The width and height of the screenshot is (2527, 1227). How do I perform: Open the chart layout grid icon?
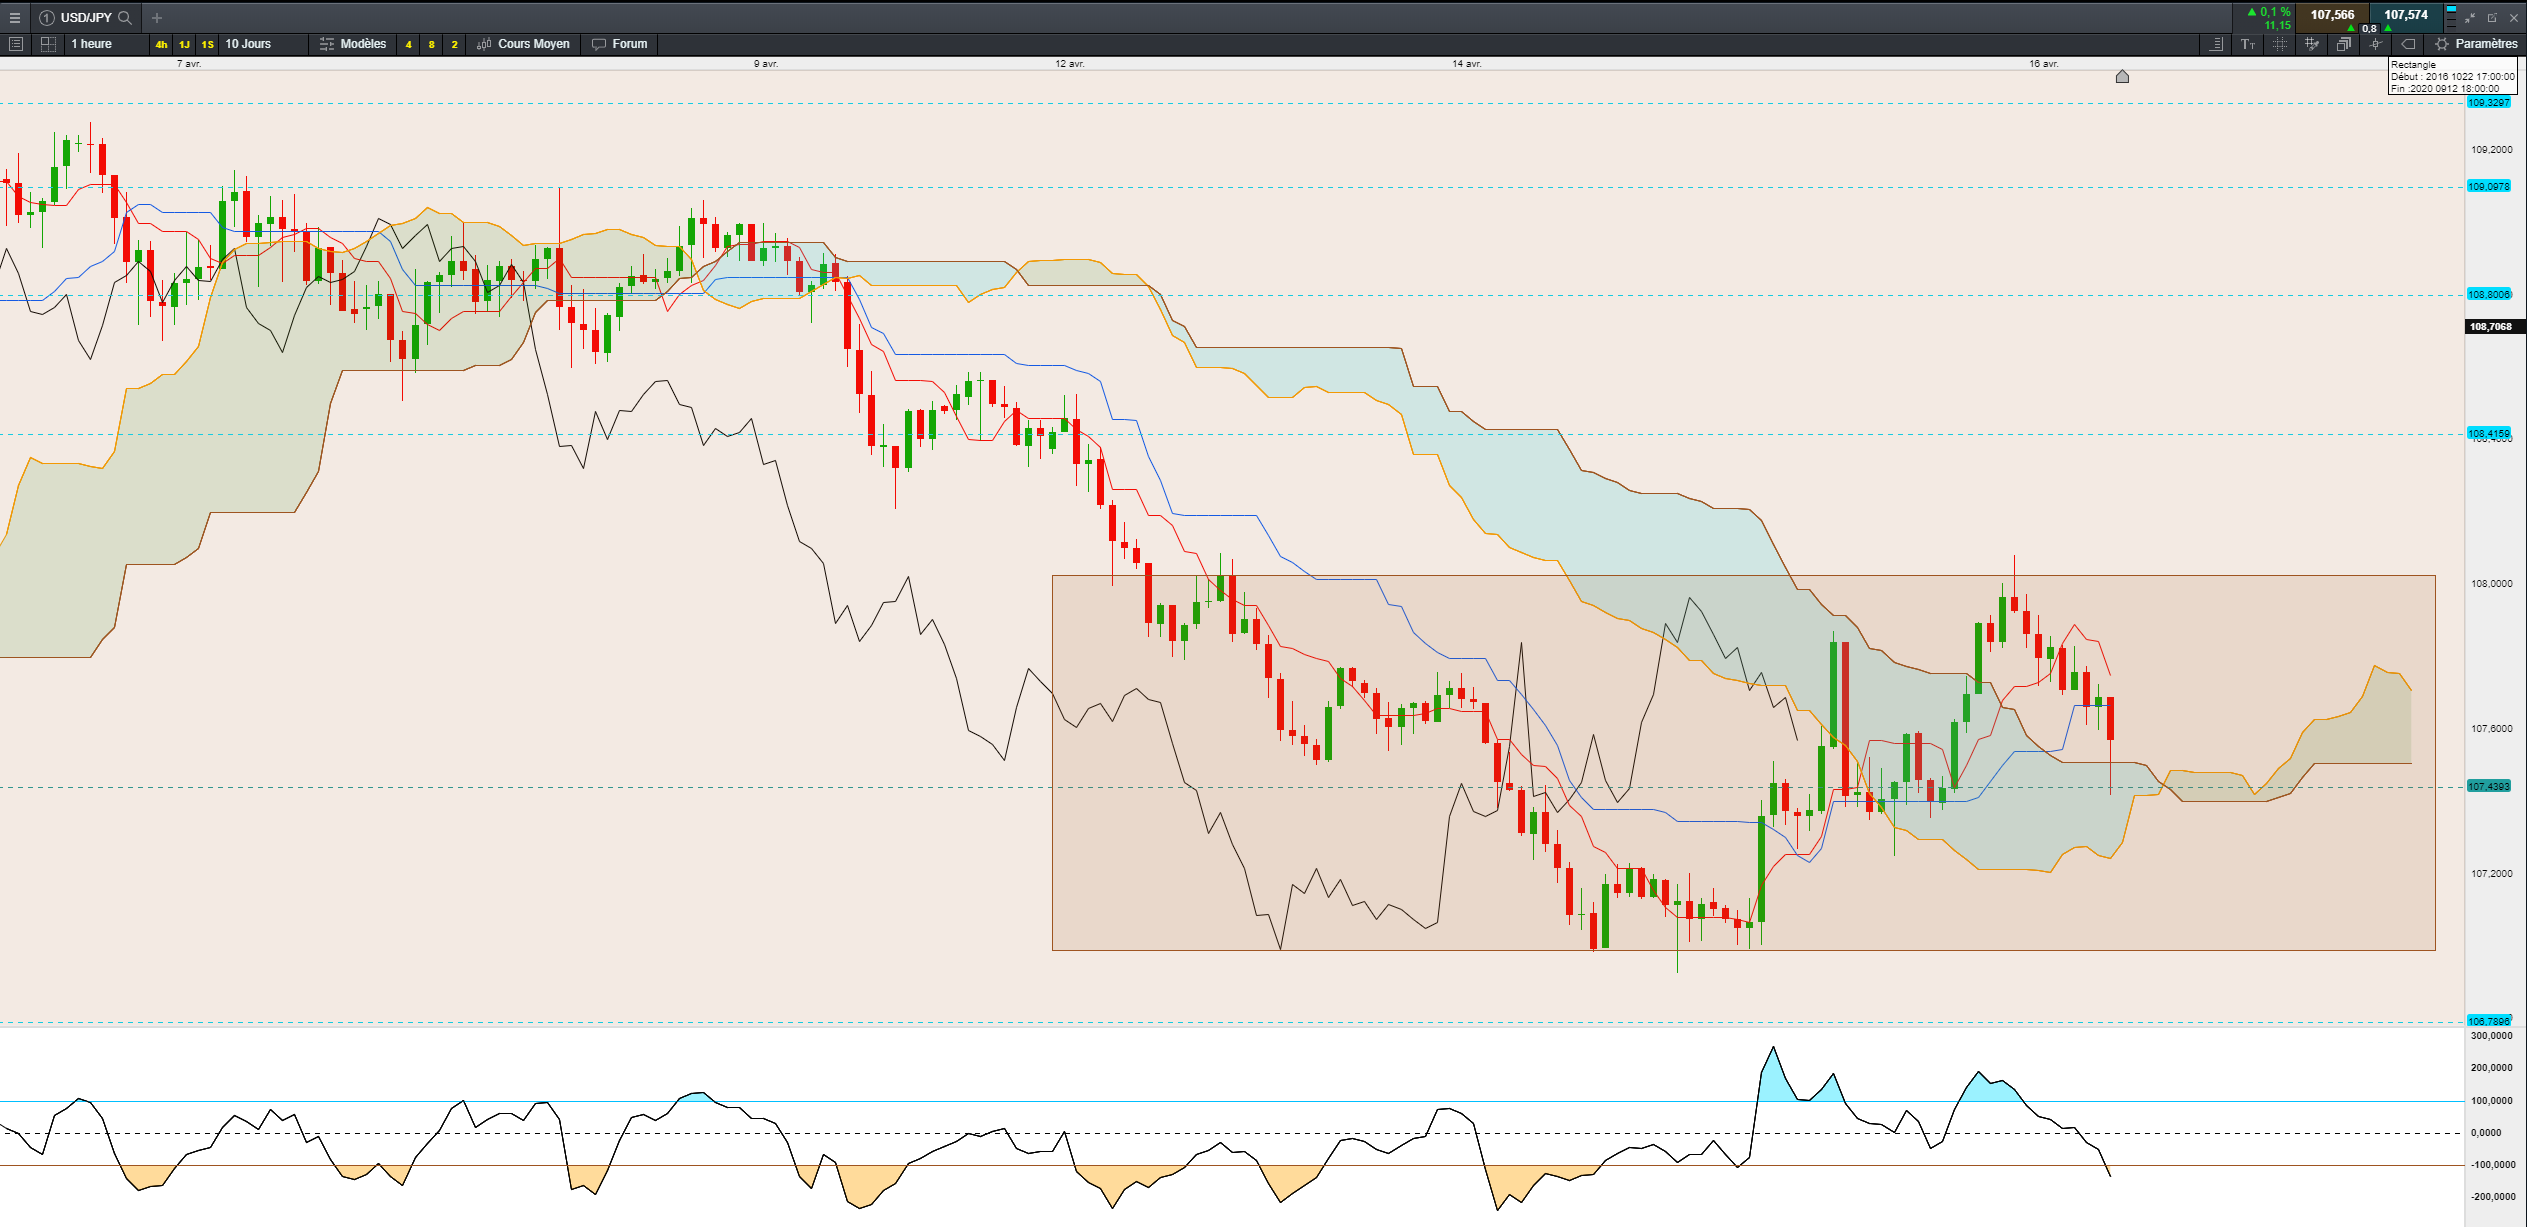(48, 44)
